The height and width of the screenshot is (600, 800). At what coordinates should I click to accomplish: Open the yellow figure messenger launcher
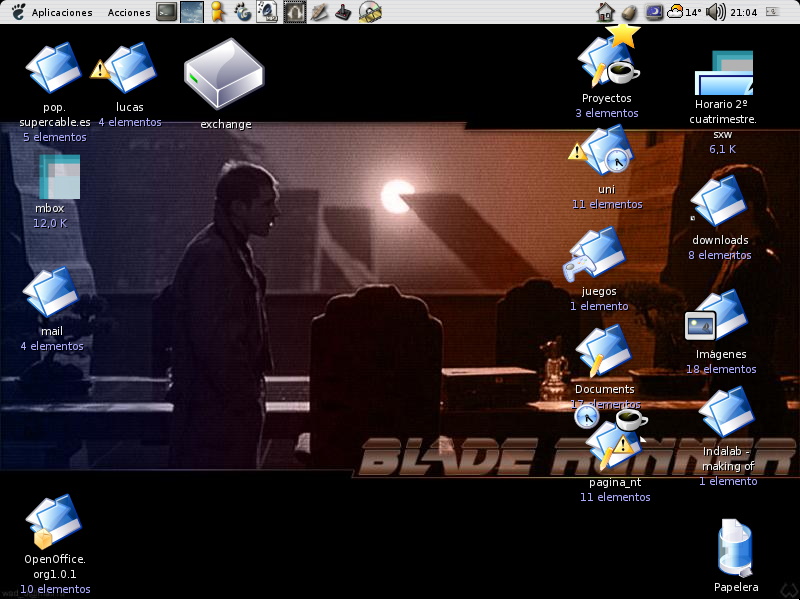tap(218, 12)
